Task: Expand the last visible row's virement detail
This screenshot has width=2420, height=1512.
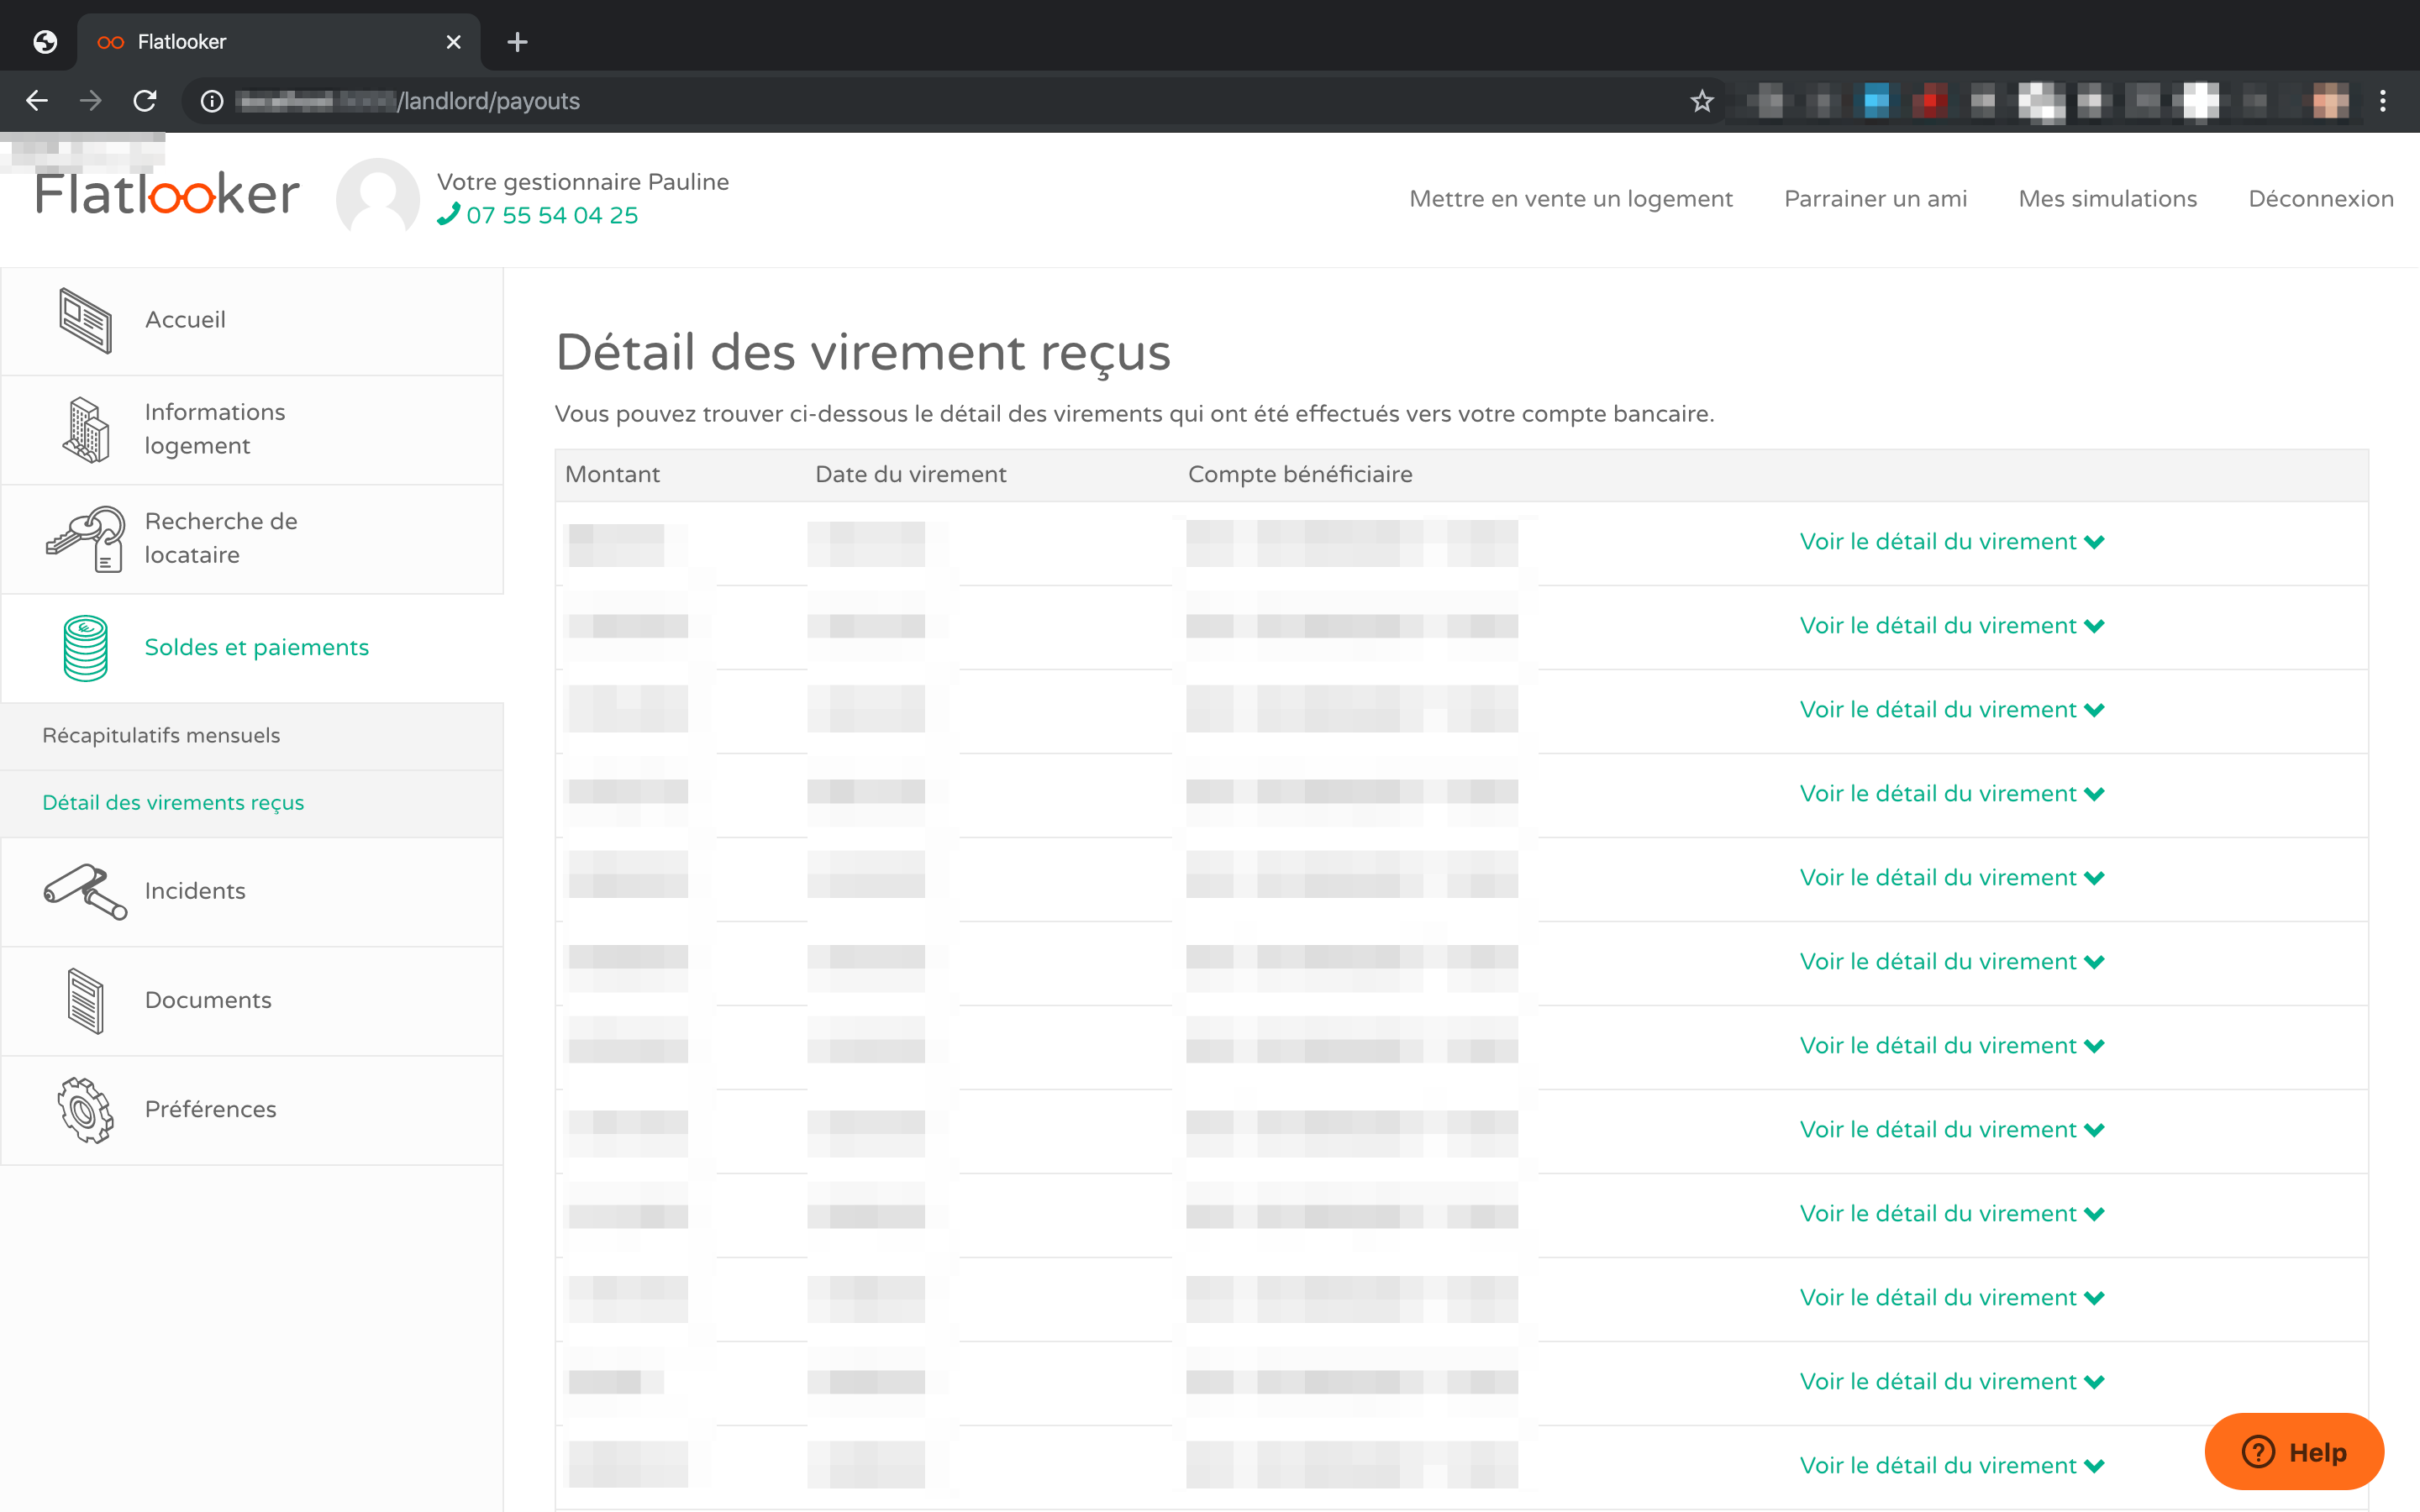Action: tap(1951, 1466)
